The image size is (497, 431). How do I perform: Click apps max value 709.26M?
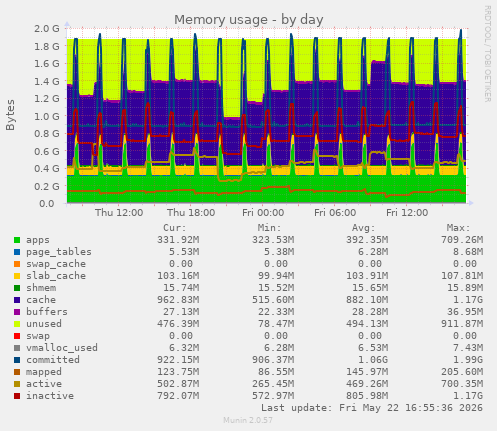click(462, 240)
